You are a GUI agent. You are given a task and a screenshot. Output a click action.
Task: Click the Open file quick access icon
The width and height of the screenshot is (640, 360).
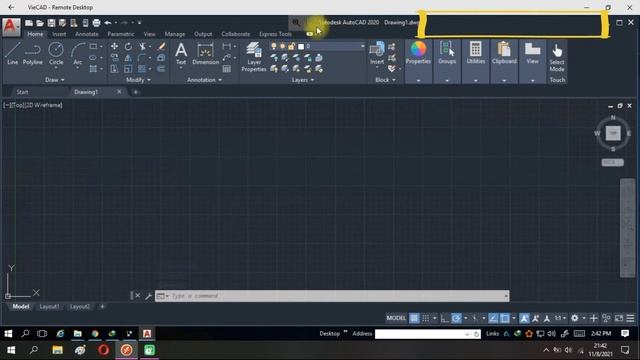(x=40, y=23)
